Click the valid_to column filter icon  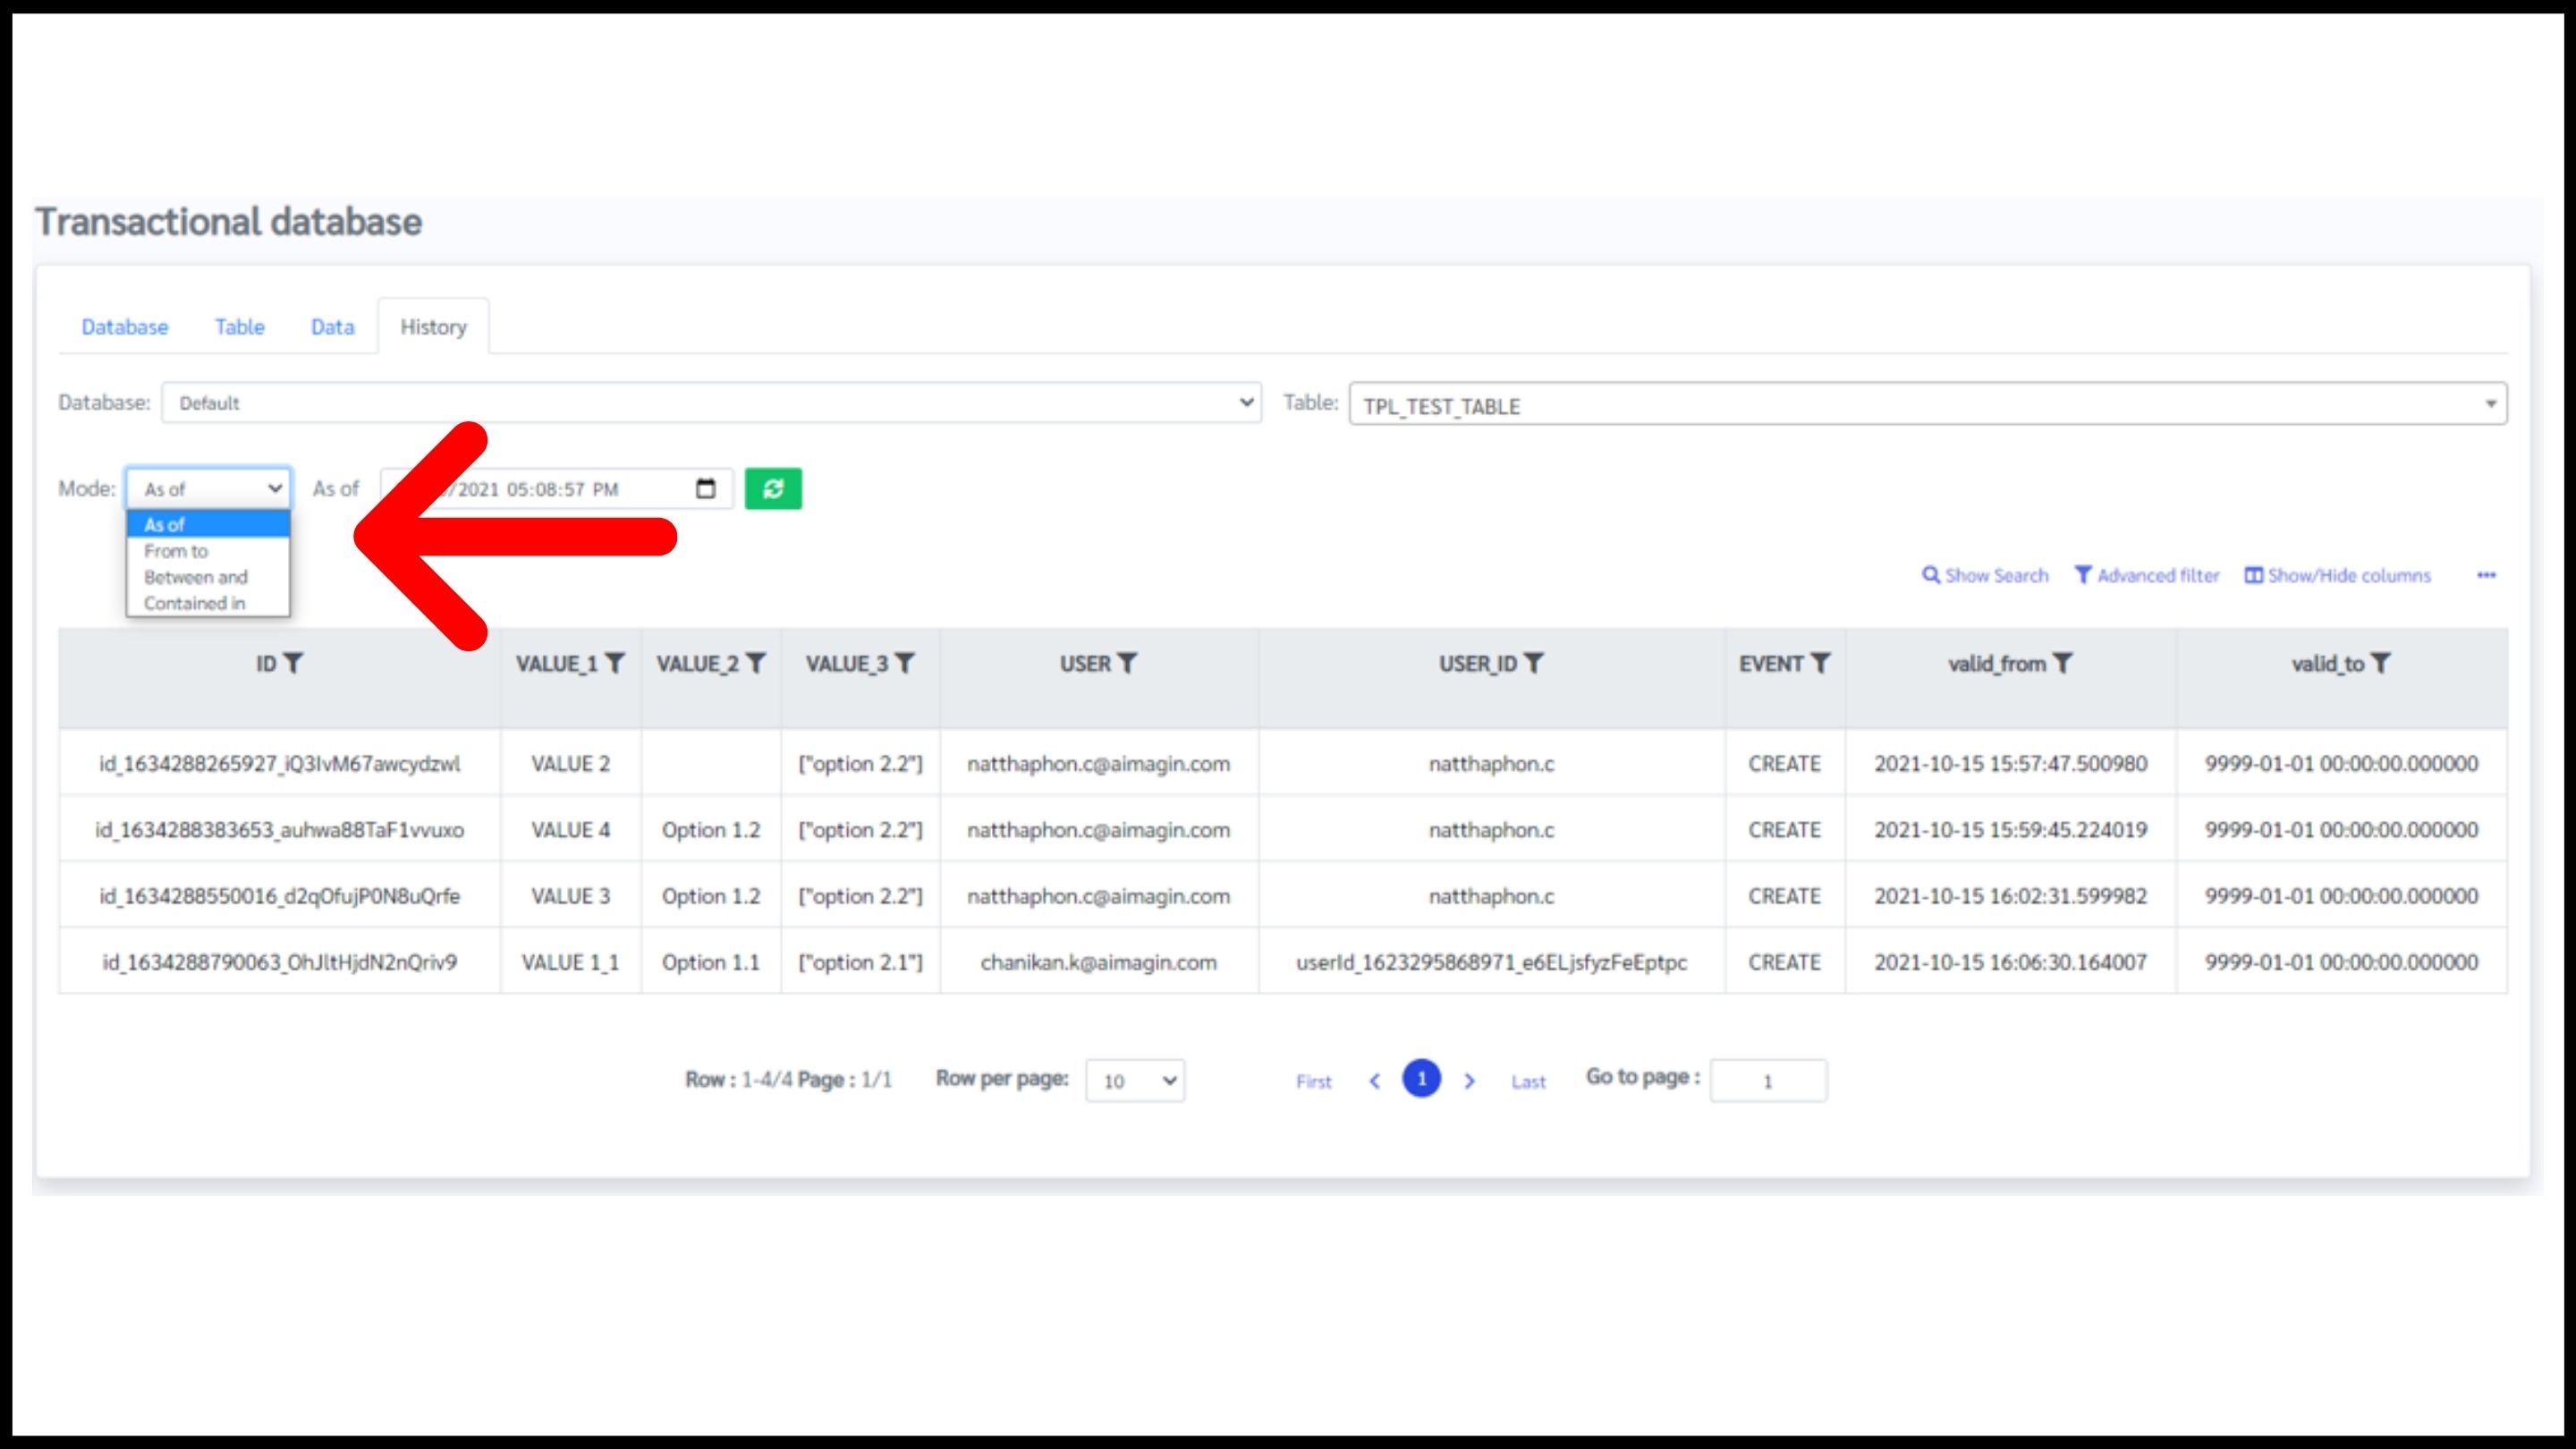point(2381,663)
